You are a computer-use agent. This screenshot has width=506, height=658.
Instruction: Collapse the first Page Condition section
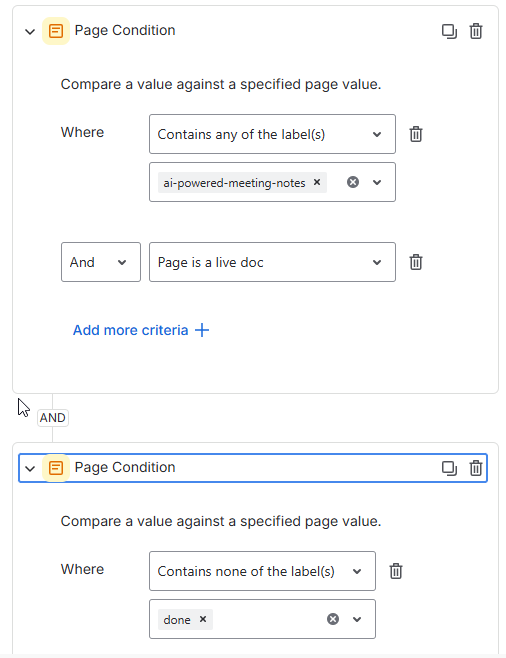30,31
